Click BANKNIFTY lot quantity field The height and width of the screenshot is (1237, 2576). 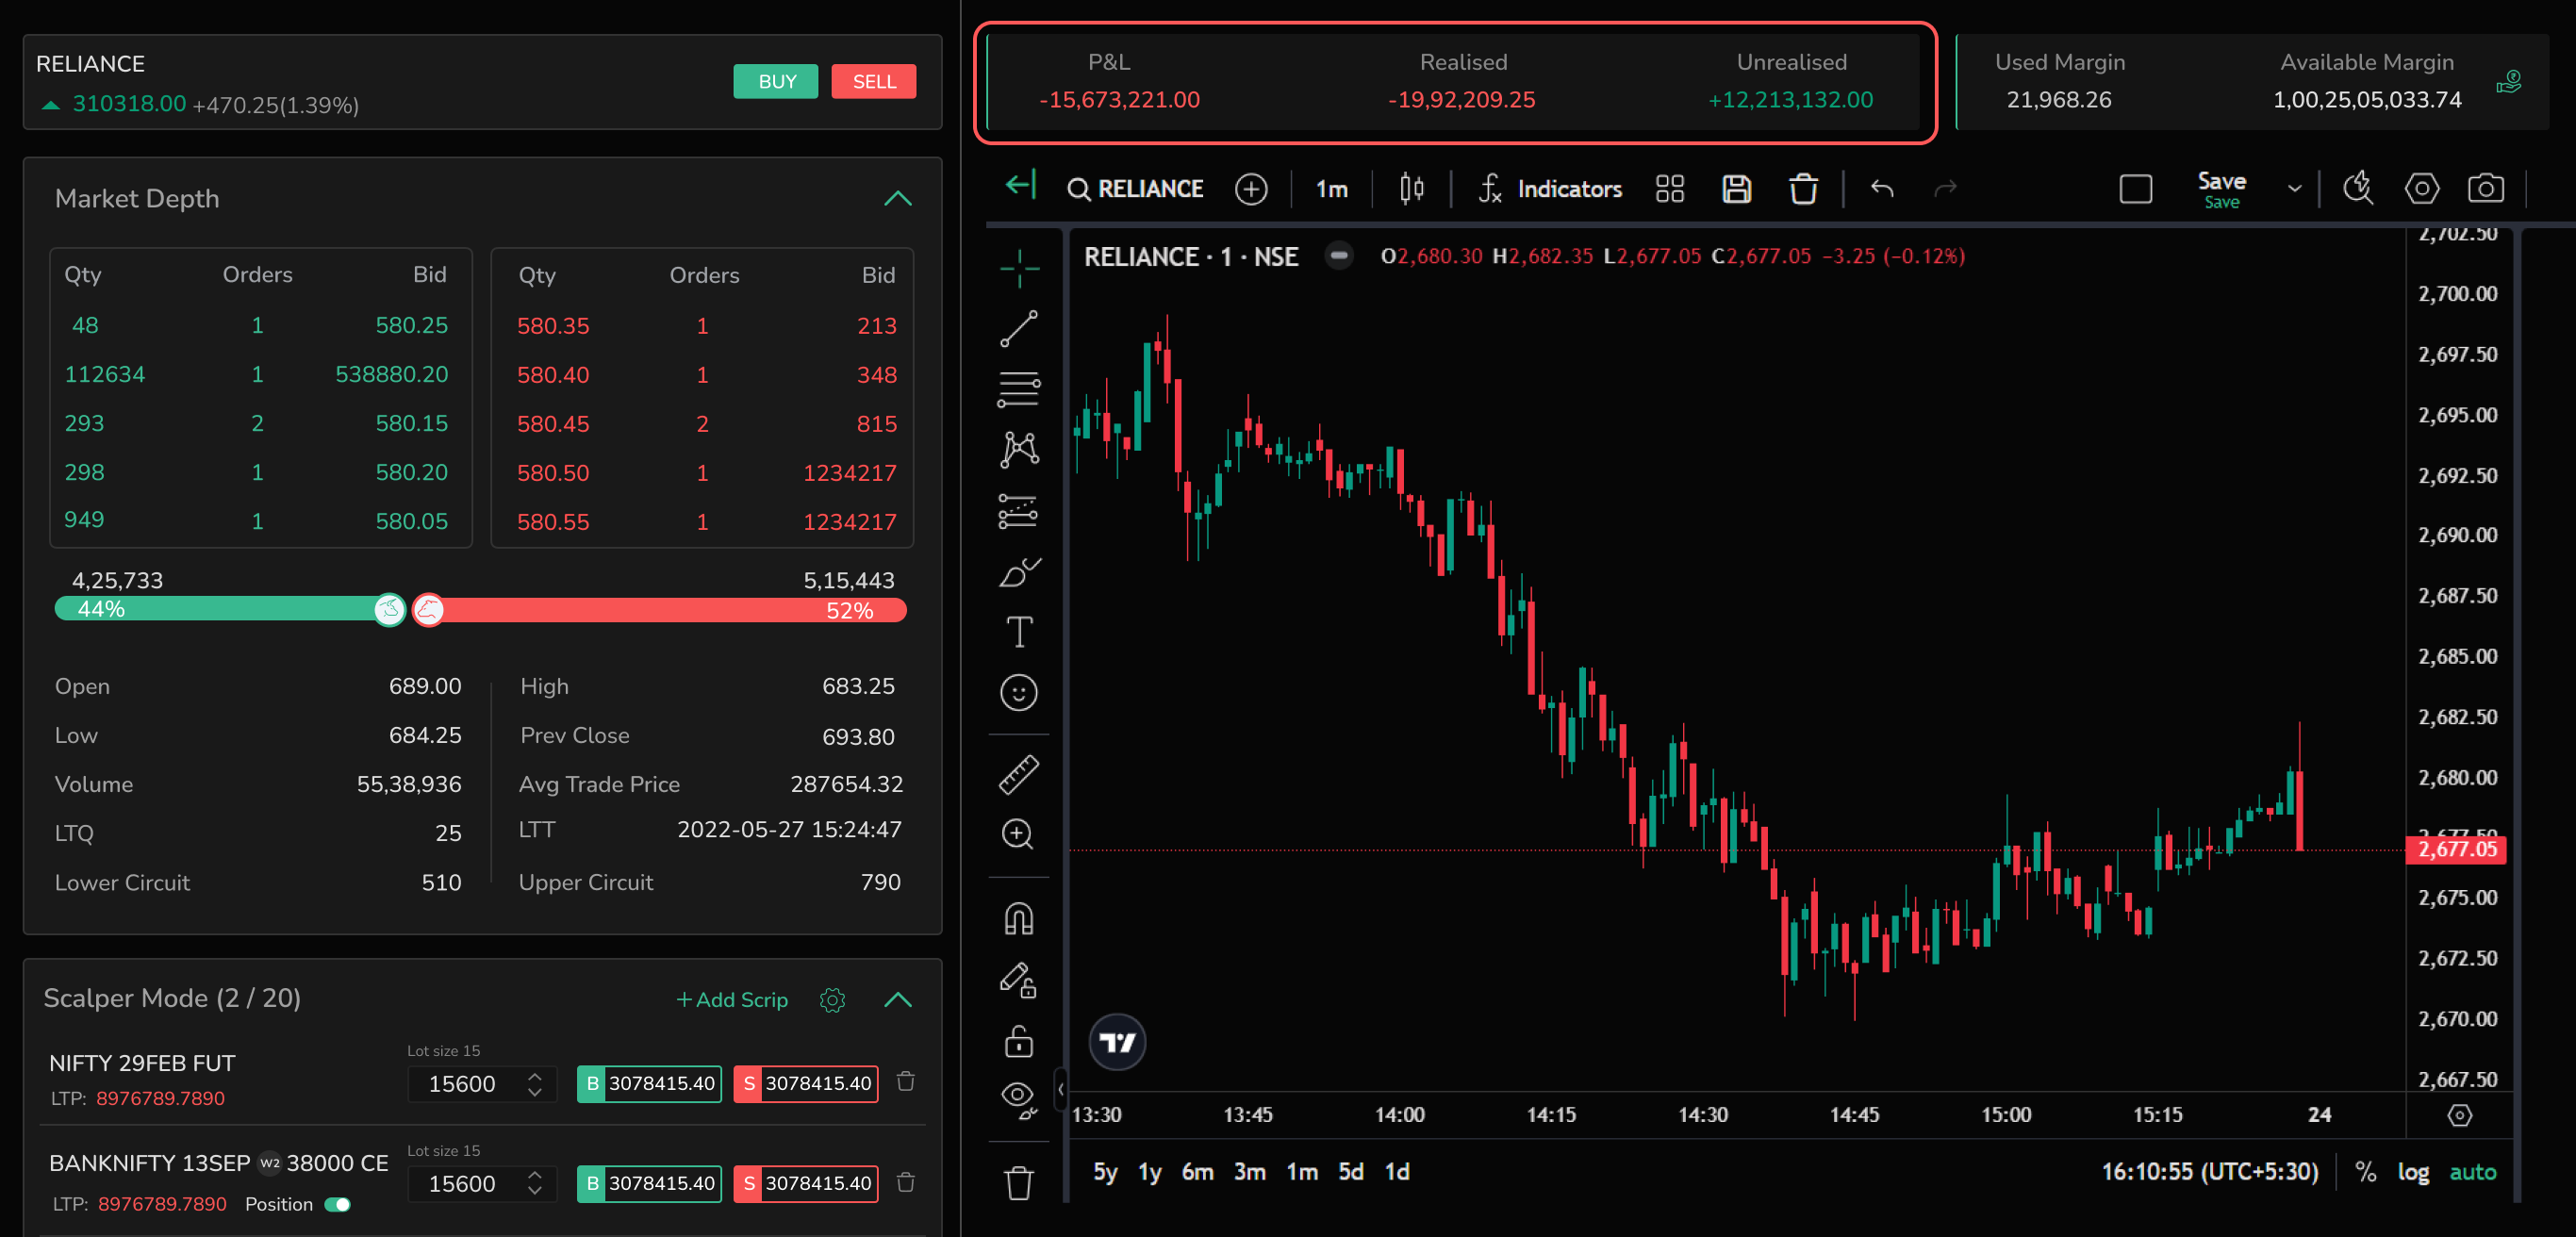[481, 1183]
